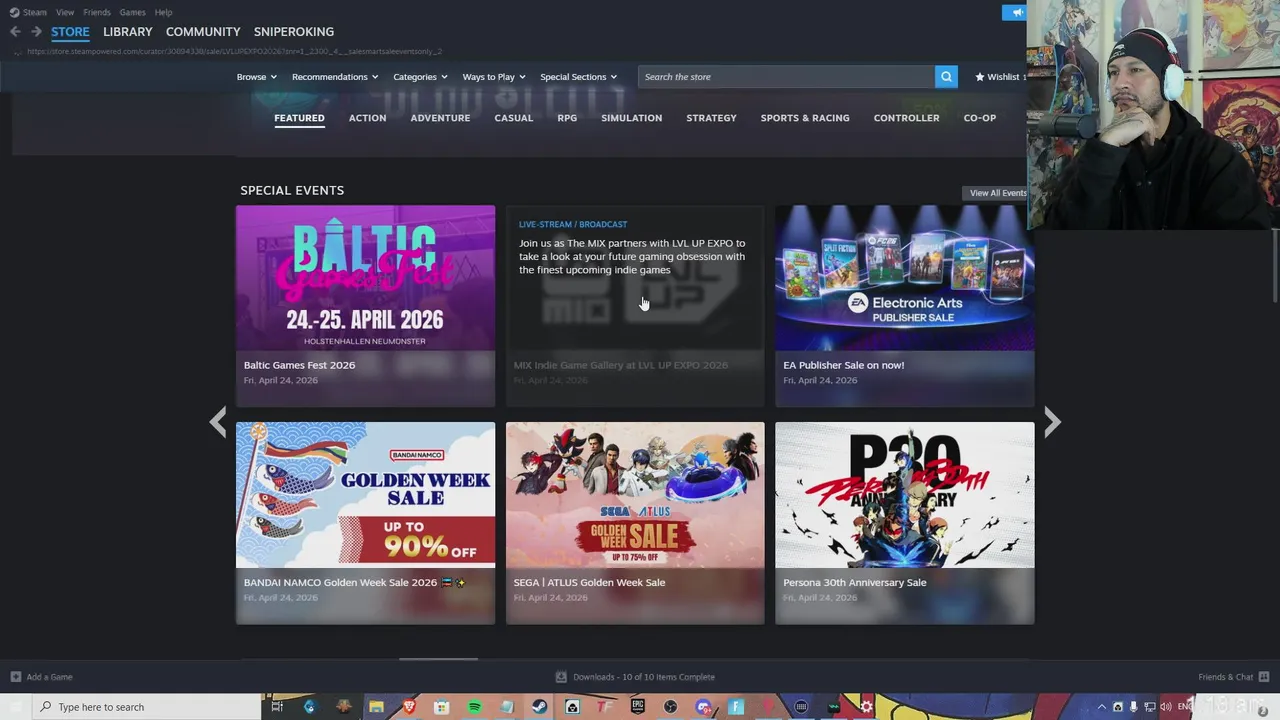Select the ACTION category tab
The height and width of the screenshot is (720, 1280).
coord(367,118)
